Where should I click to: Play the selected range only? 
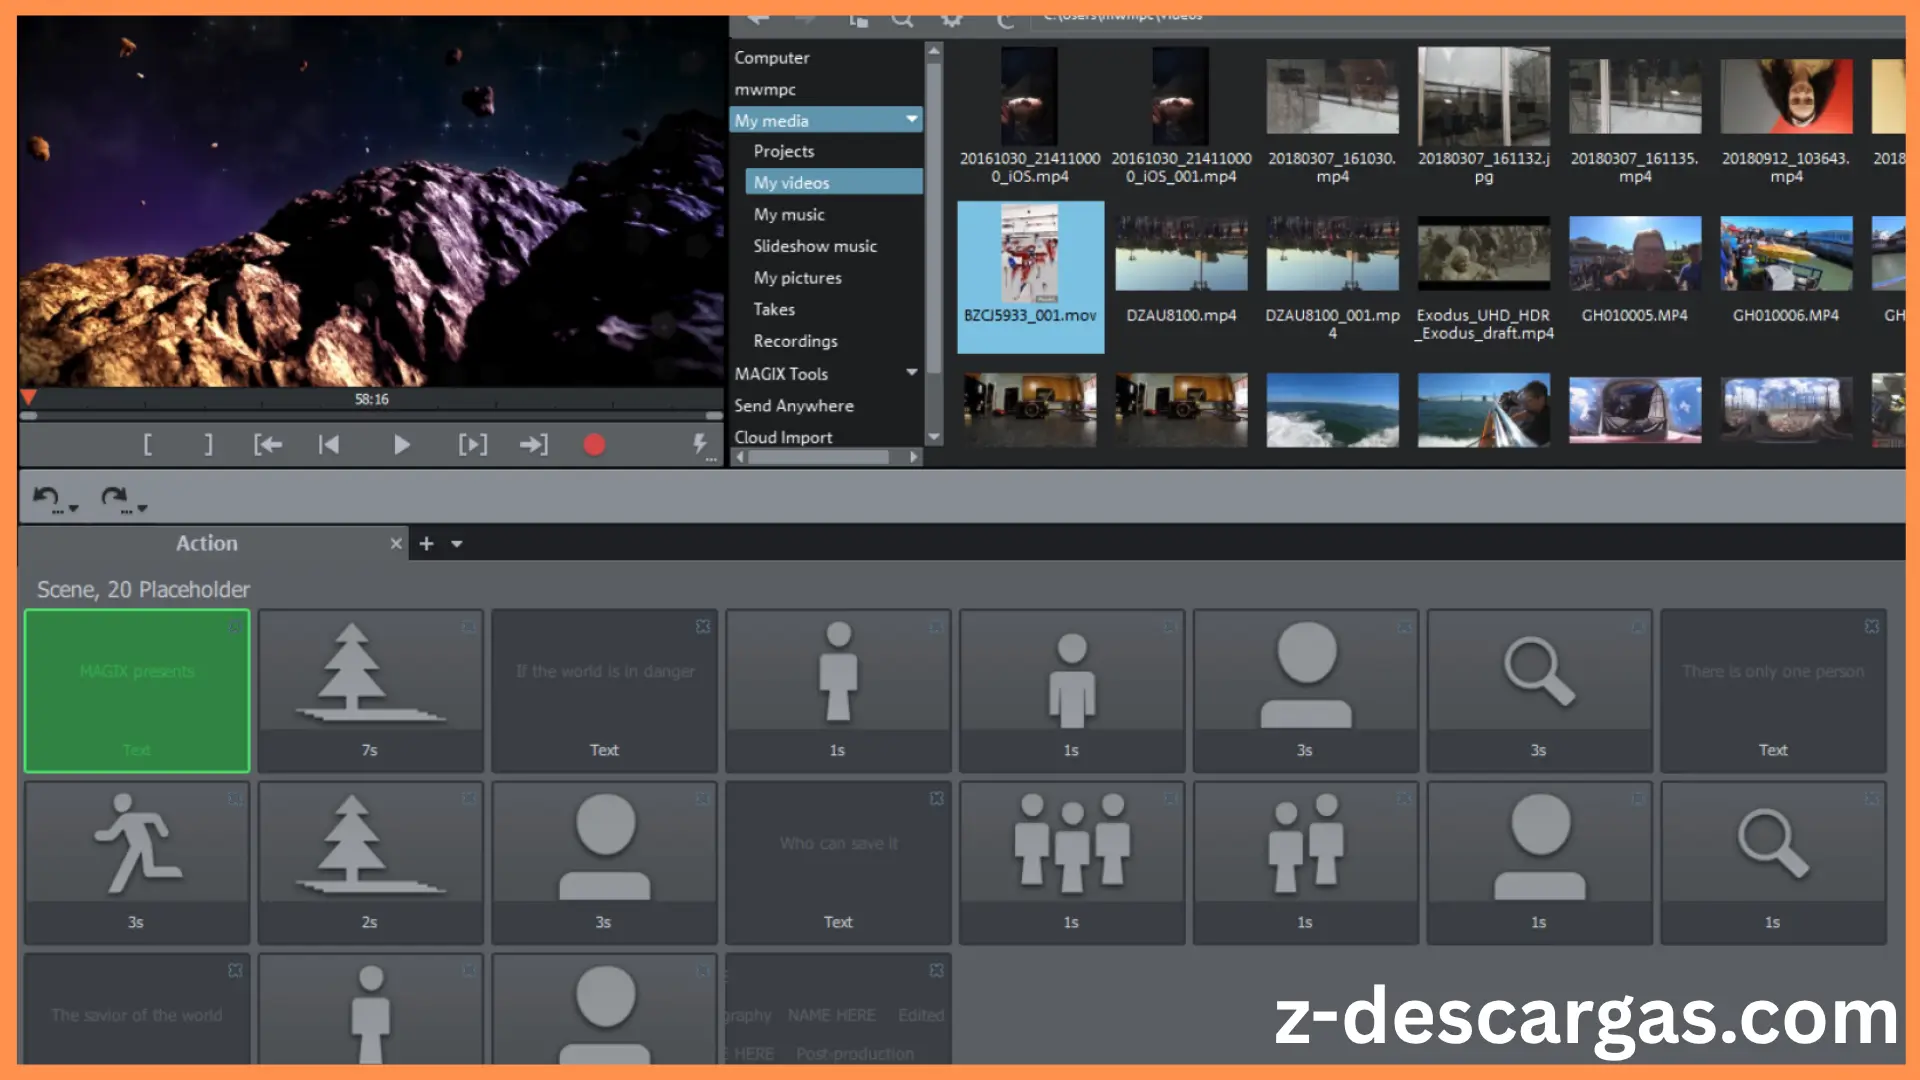472,444
